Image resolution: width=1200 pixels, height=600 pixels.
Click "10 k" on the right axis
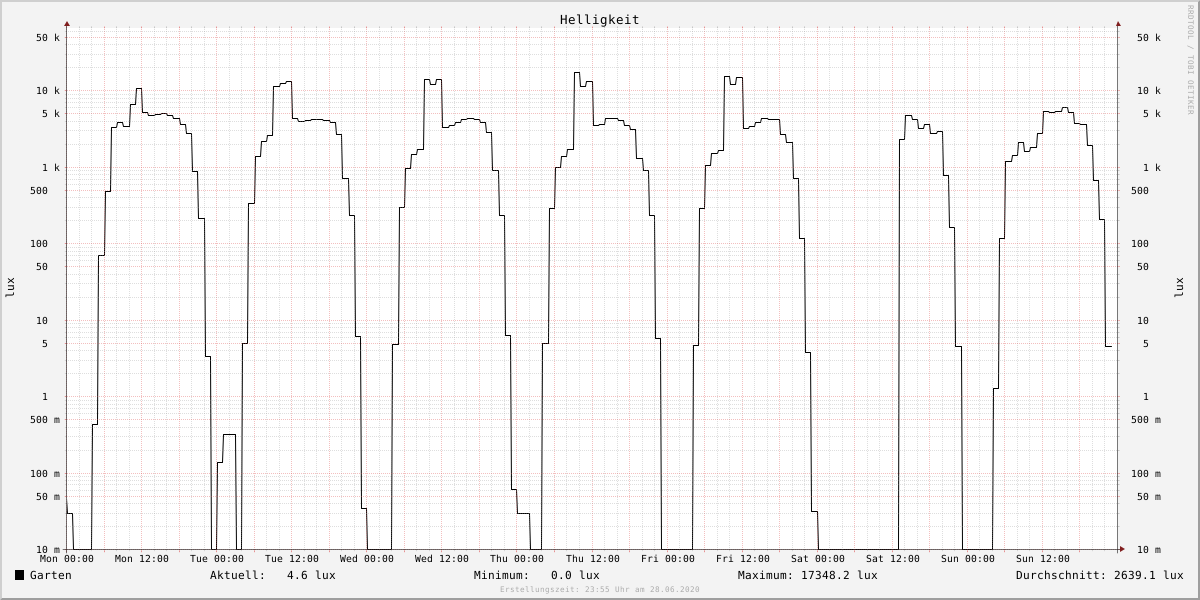point(1149,91)
